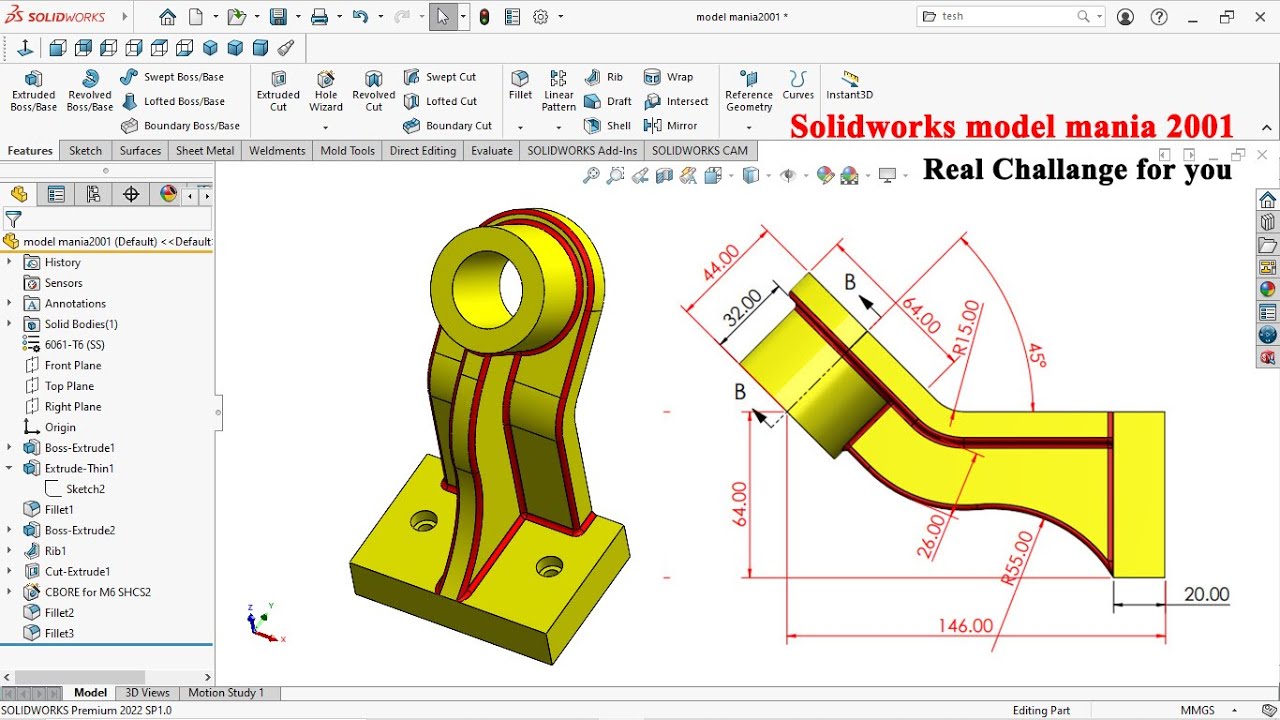Open the Design Library task pane icon
1280x720 pixels.
pyautogui.click(x=1268, y=222)
